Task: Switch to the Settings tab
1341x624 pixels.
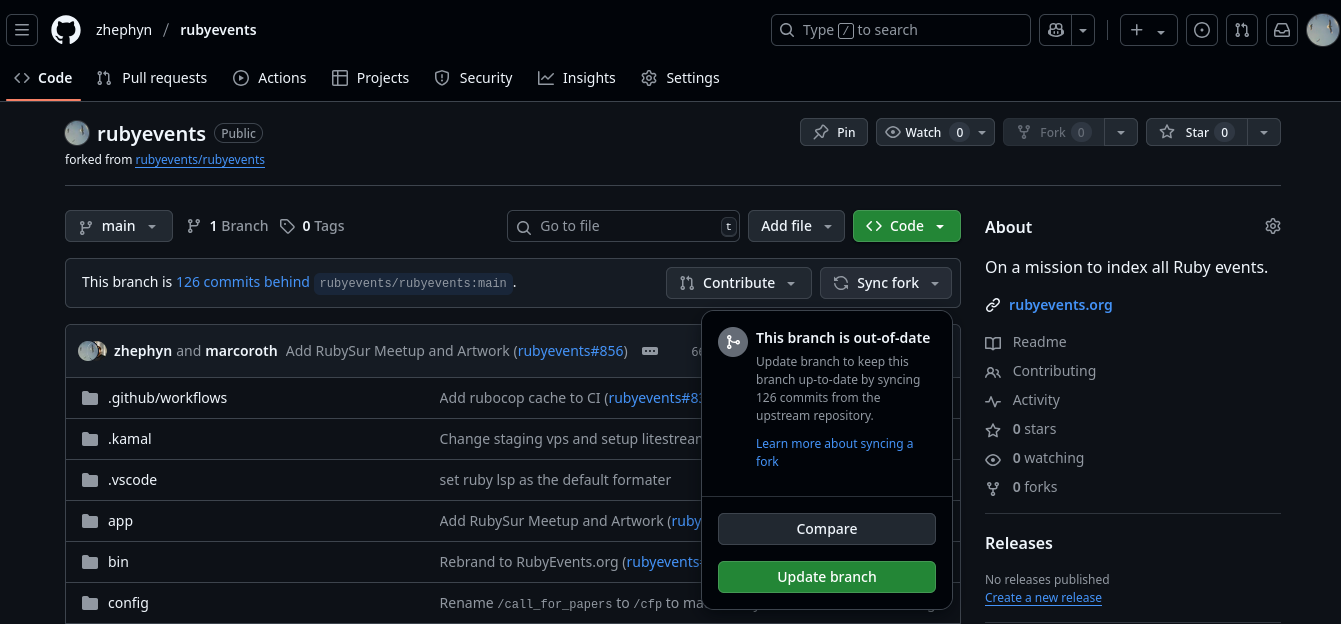Action: (x=680, y=78)
